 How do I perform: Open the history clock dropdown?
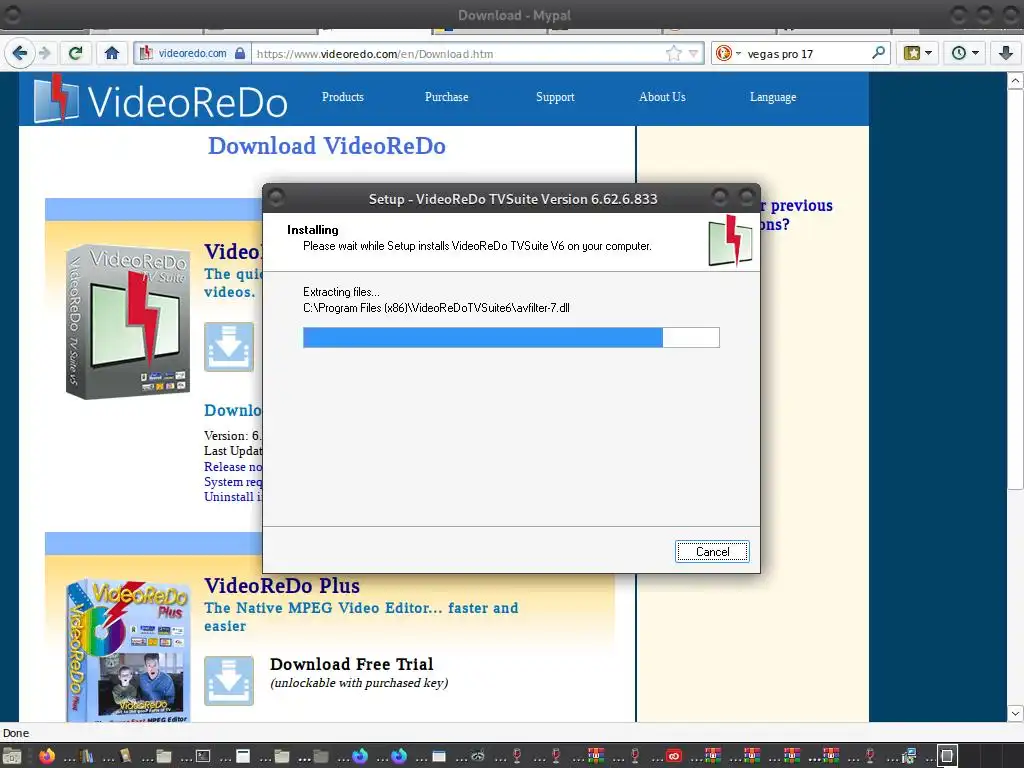[x=965, y=53]
